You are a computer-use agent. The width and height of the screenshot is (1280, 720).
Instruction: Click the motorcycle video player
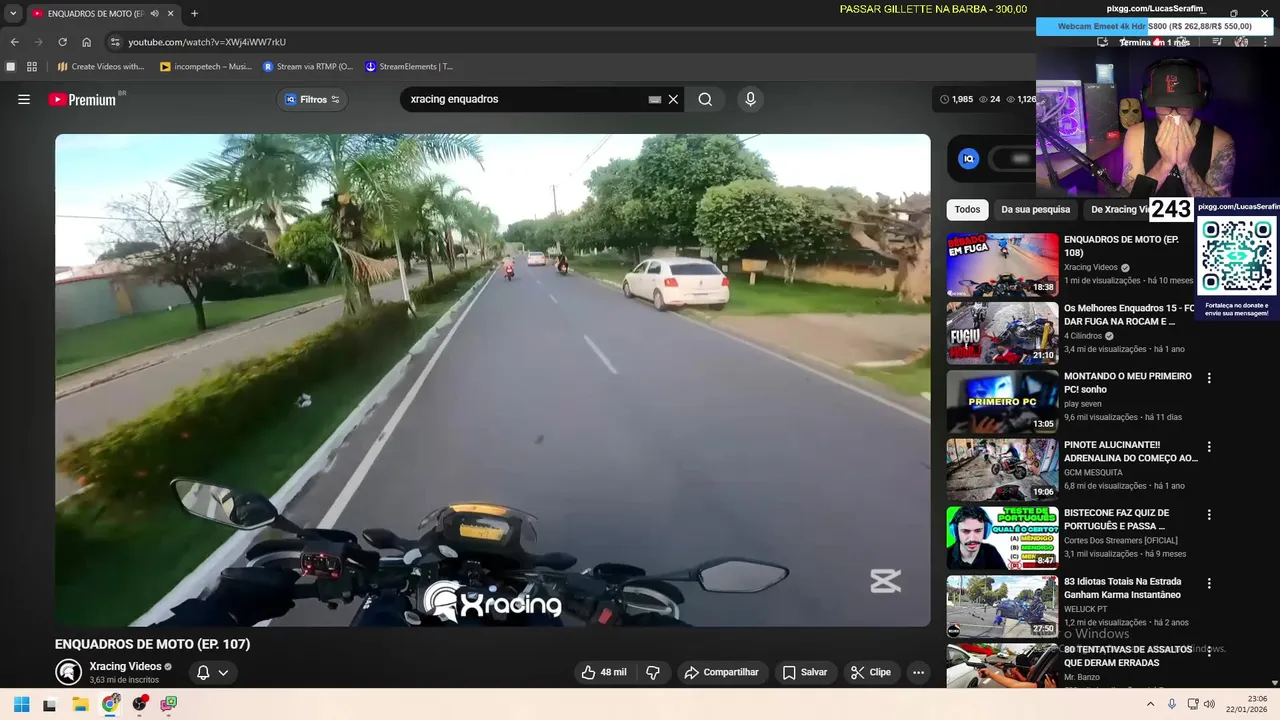coord(492,380)
